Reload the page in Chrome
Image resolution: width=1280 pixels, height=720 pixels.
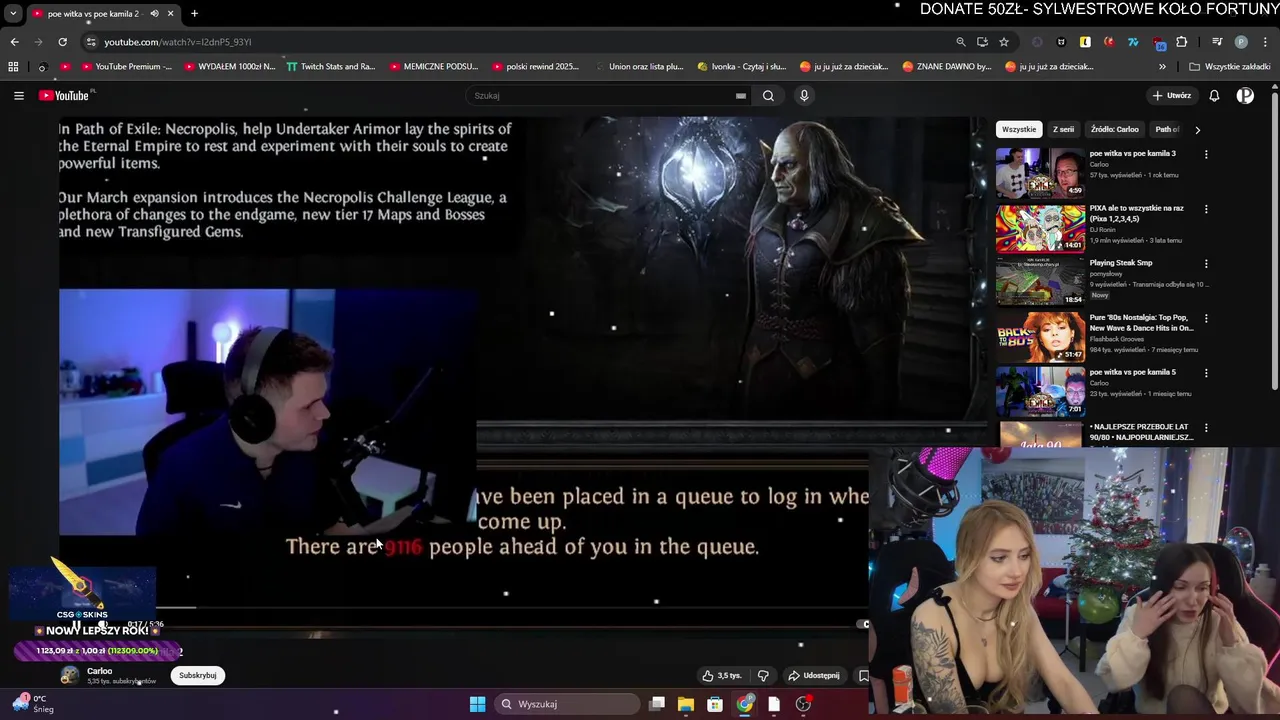(x=62, y=42)
